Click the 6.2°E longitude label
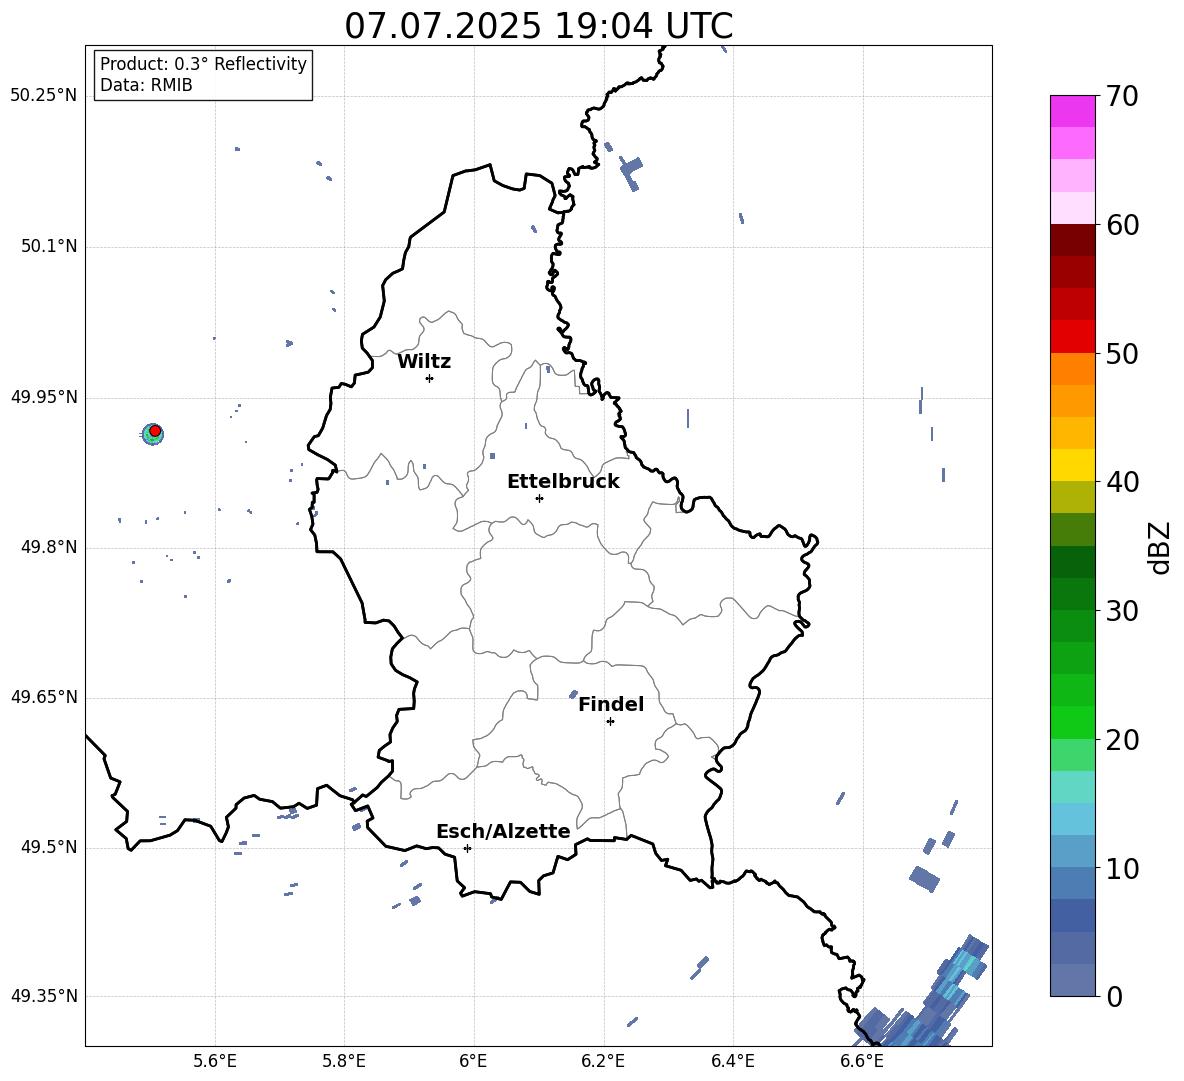Image resolution: width=1184 pixels, height=1081 pixels. tap(603, 1061)
